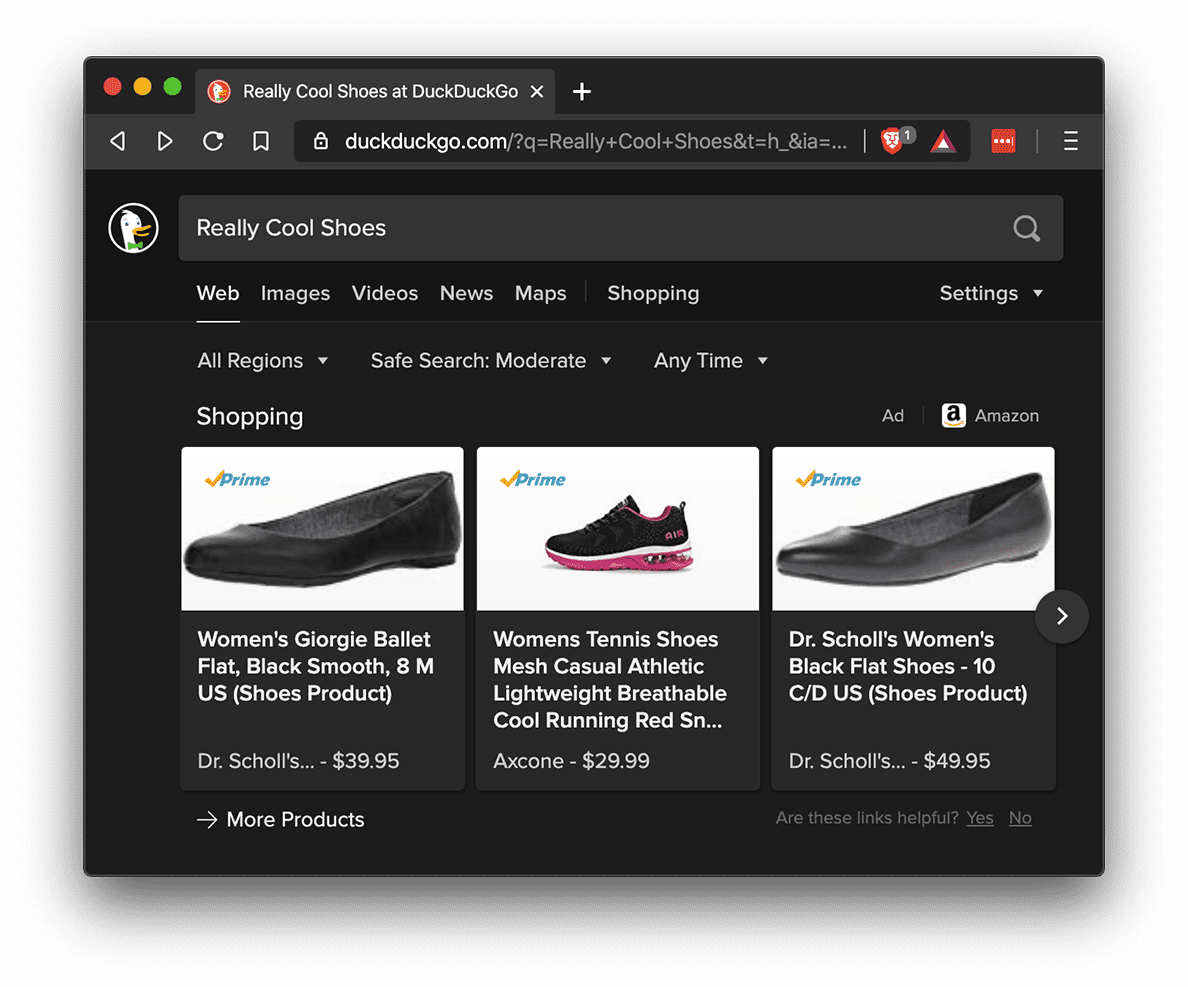Viewport: 1188px width, 987px height.
Task: Open the pink tennis sneaker image
Action: tap(617, 529)
